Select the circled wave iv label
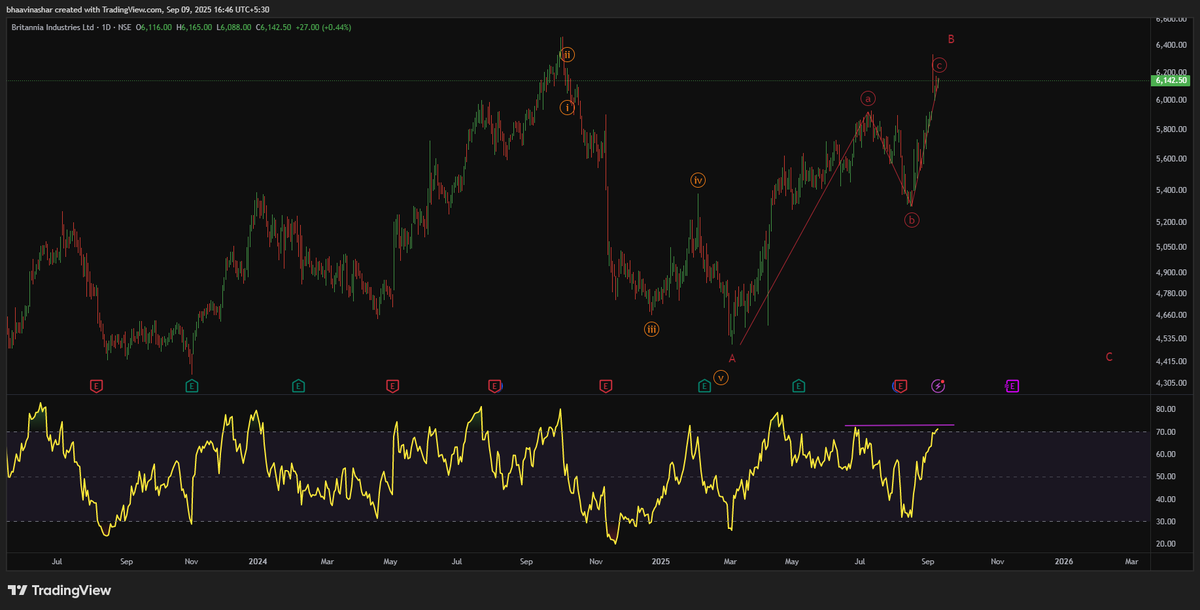Image resolution: width=1200 pixels, height=610 pixels. point(698,180)
